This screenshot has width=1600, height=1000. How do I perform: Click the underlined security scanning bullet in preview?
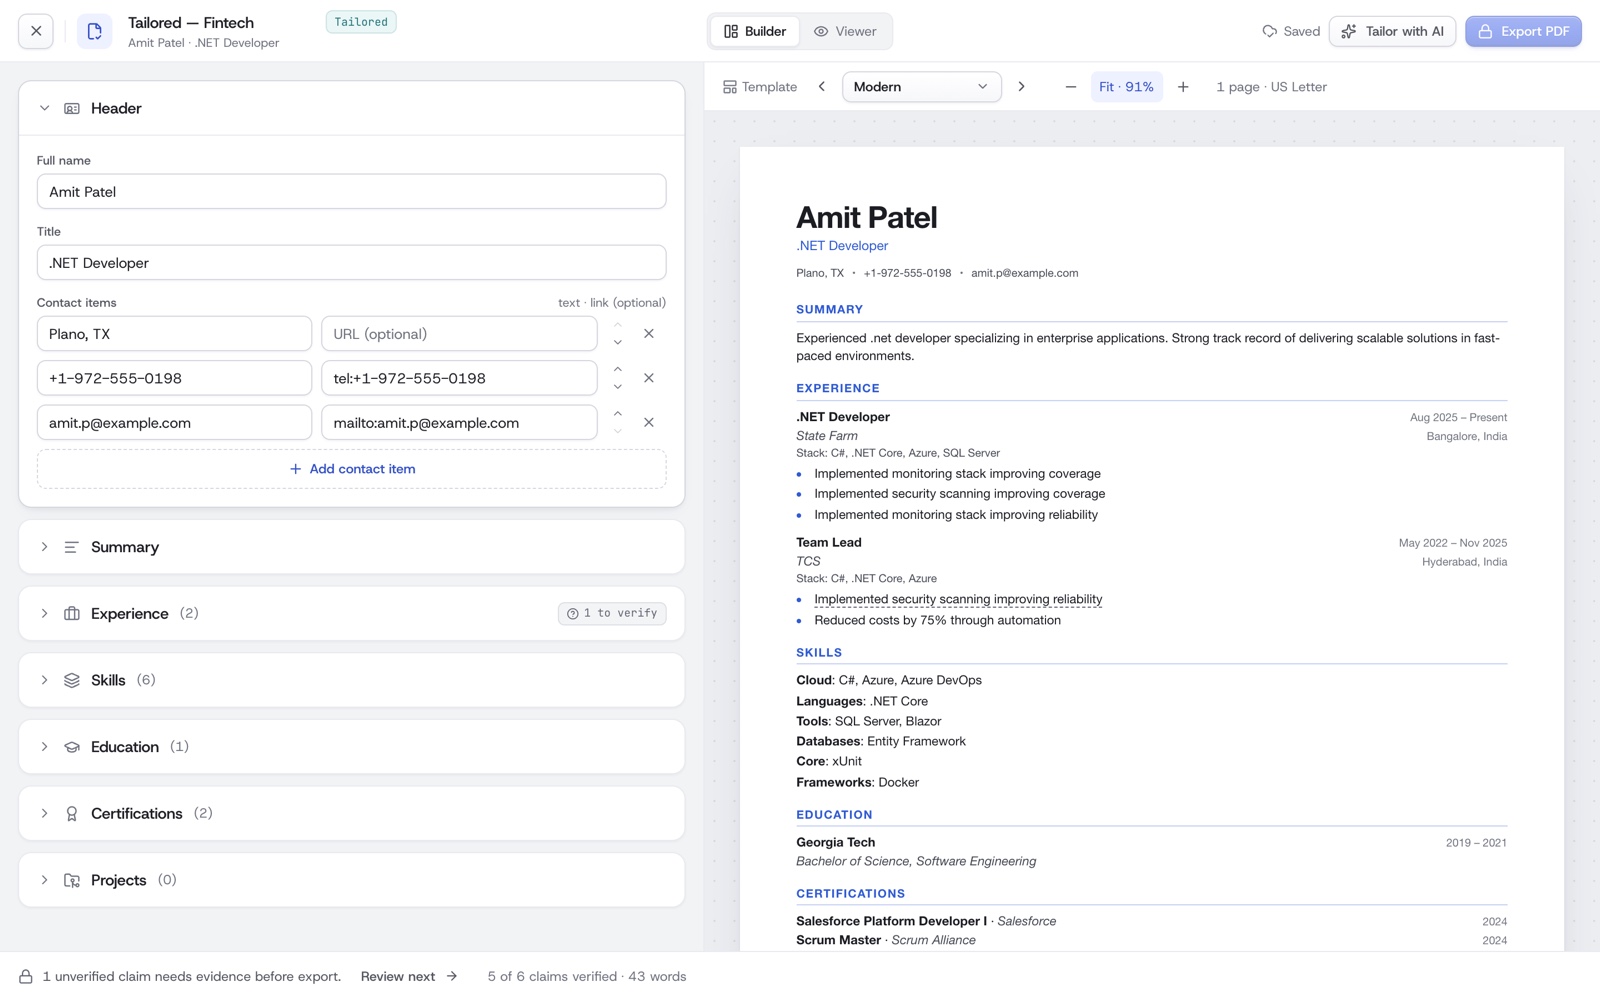click(x=958, y=600)
